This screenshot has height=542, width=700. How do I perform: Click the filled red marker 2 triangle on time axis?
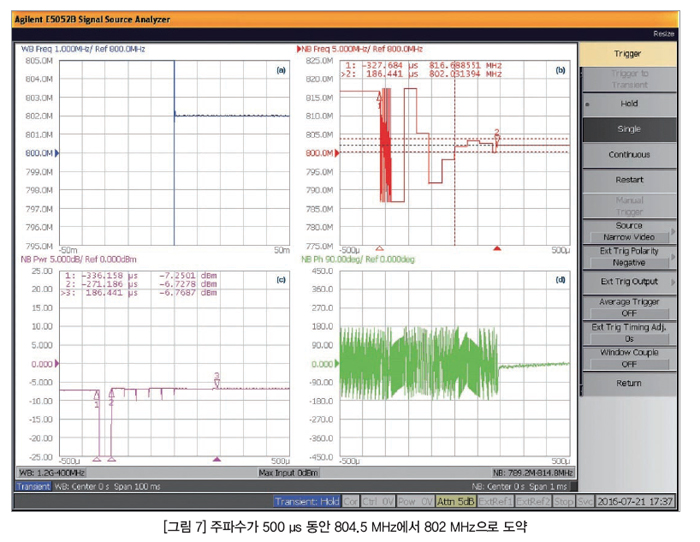497,249
